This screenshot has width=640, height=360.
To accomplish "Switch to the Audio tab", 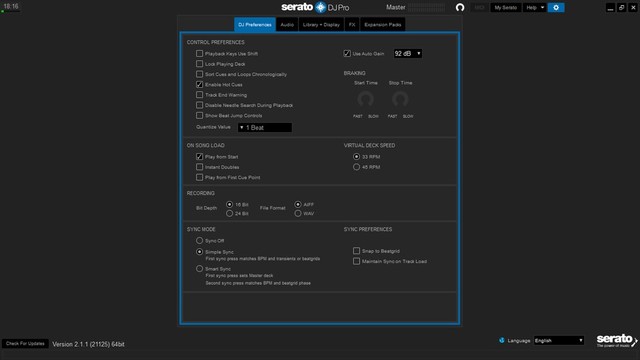I will click(287, 24).
